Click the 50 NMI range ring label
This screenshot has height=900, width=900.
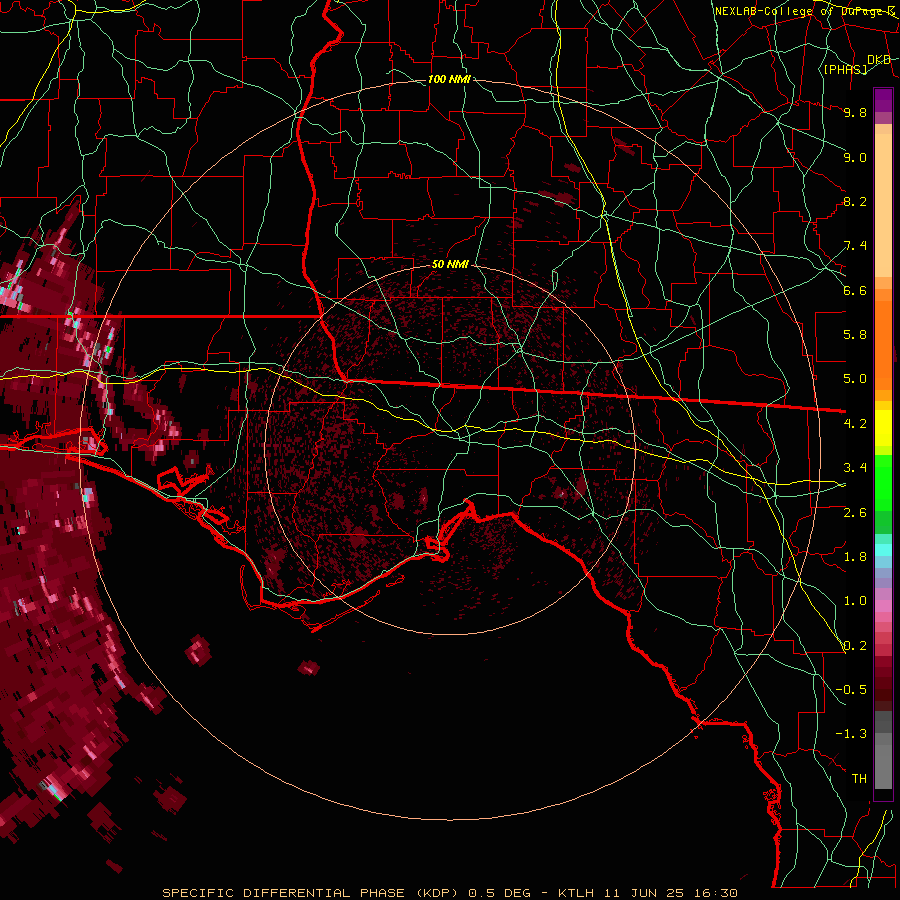tap(451, 265)
